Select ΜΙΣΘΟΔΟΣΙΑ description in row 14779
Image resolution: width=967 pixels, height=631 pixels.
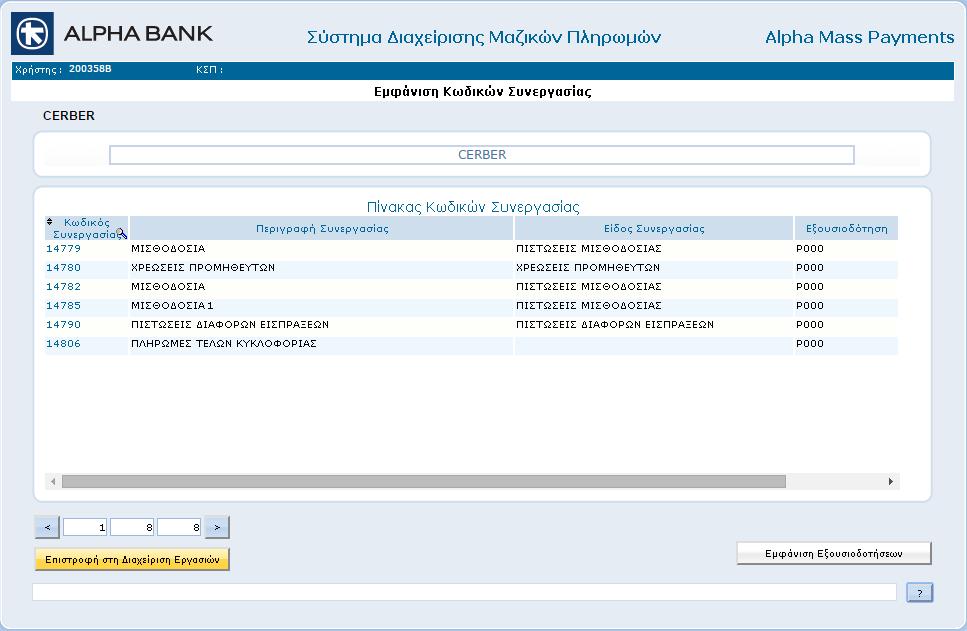pyautogui.click(x=321, y=249)
